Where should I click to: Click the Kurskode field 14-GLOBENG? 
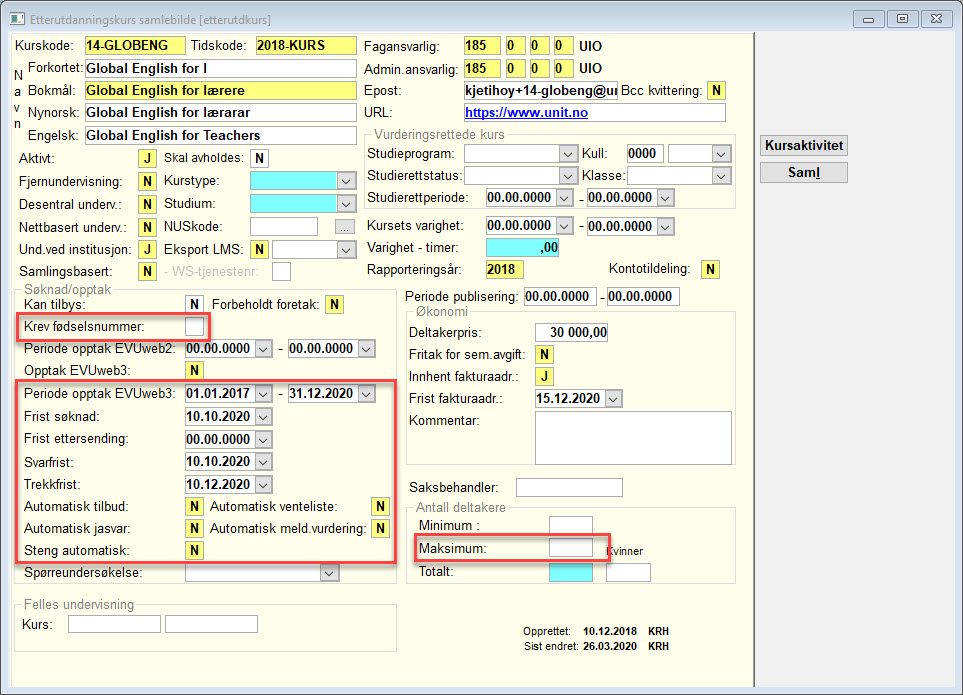click(135, 45)
